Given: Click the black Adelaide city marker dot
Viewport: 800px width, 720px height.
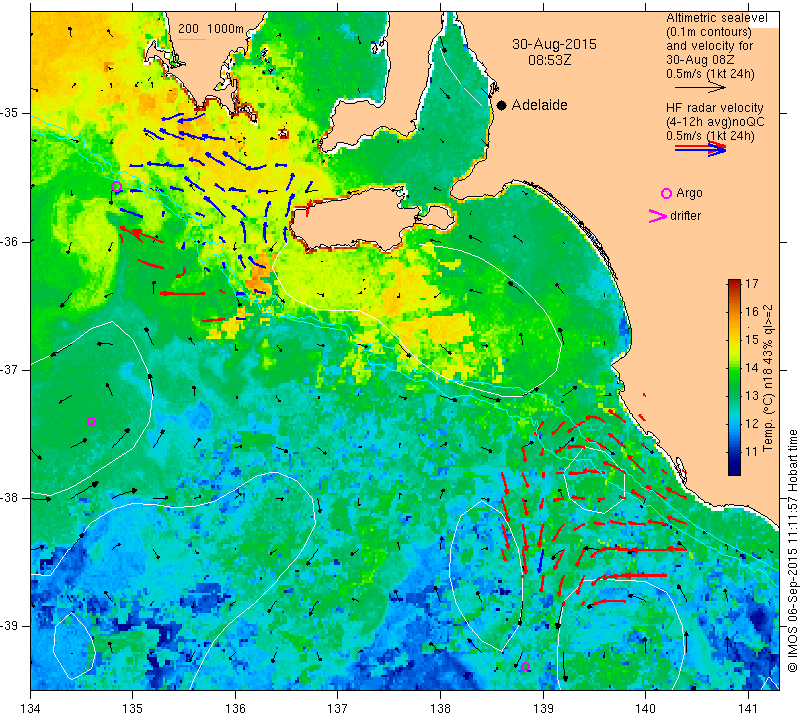Looking at the screenshot, I should pos(502,105).
